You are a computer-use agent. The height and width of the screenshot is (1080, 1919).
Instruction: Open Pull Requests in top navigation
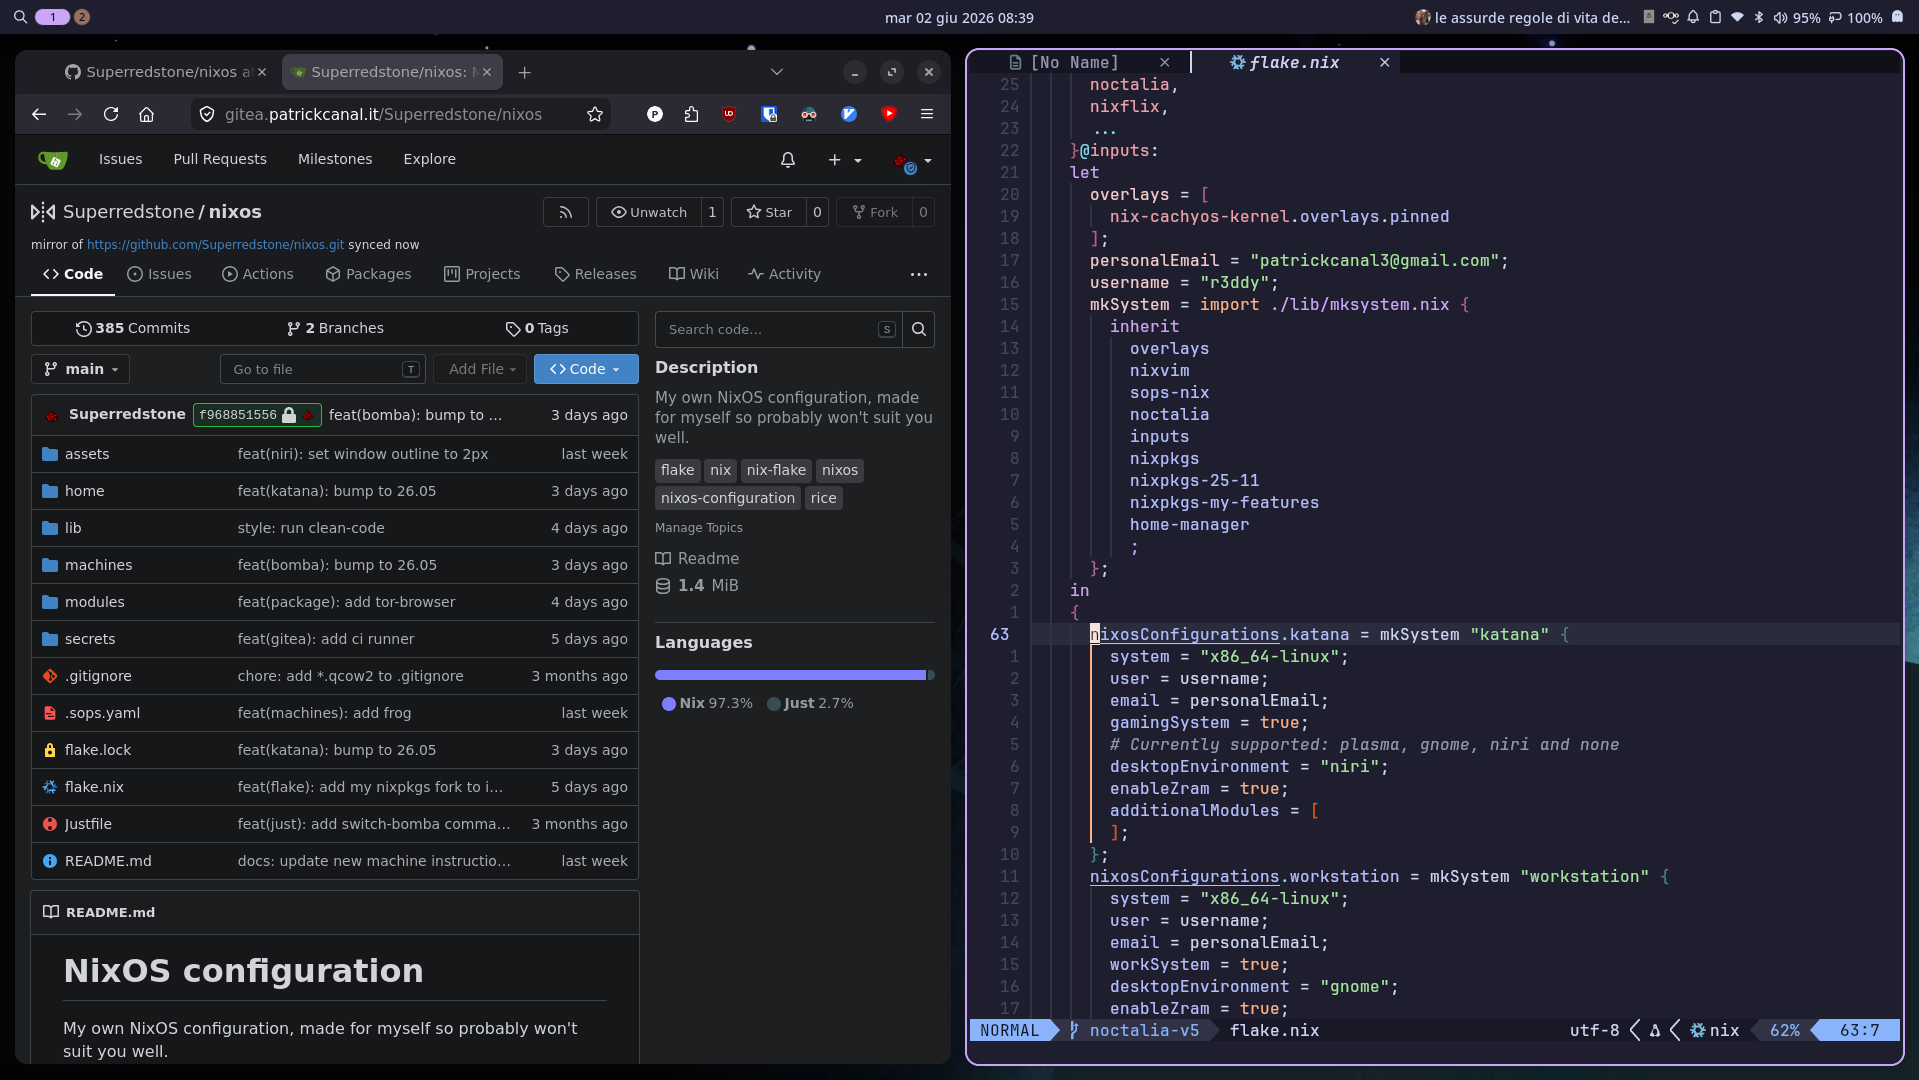click(x=220, y=159)
